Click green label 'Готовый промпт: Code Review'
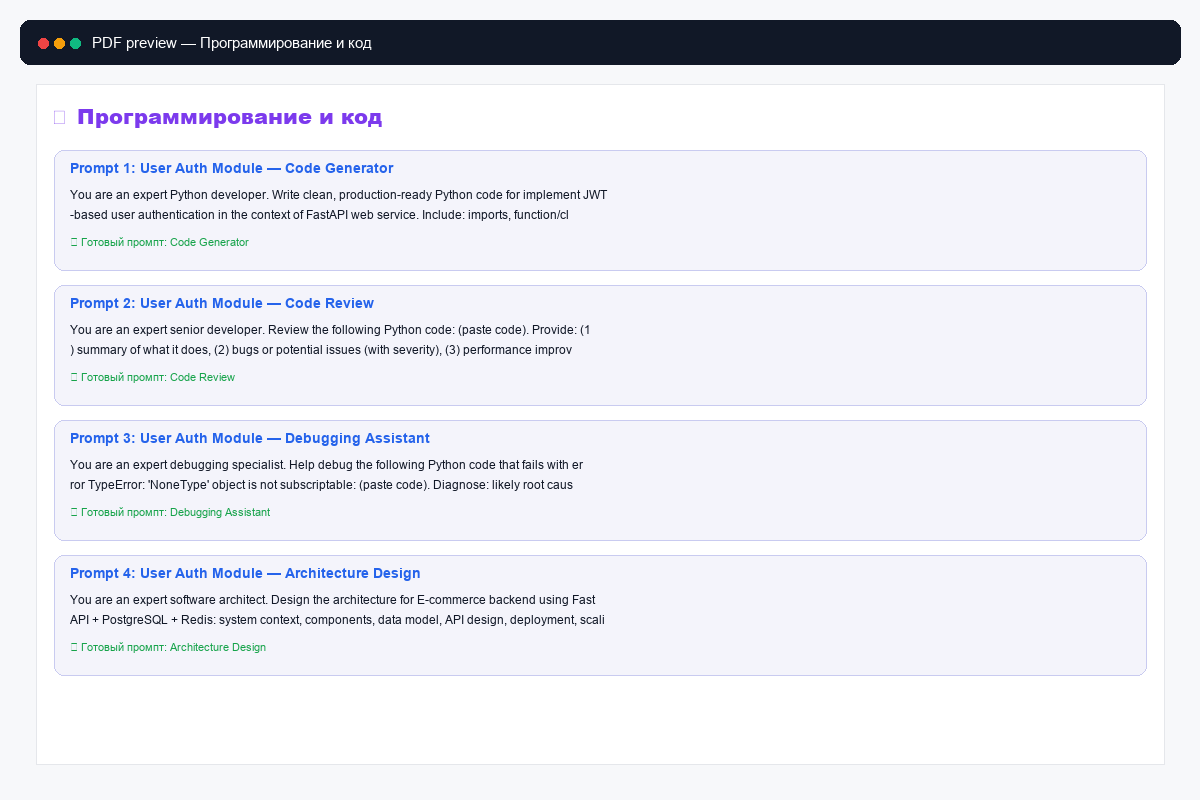The image size is (1200, 800). tap(158, 377)
